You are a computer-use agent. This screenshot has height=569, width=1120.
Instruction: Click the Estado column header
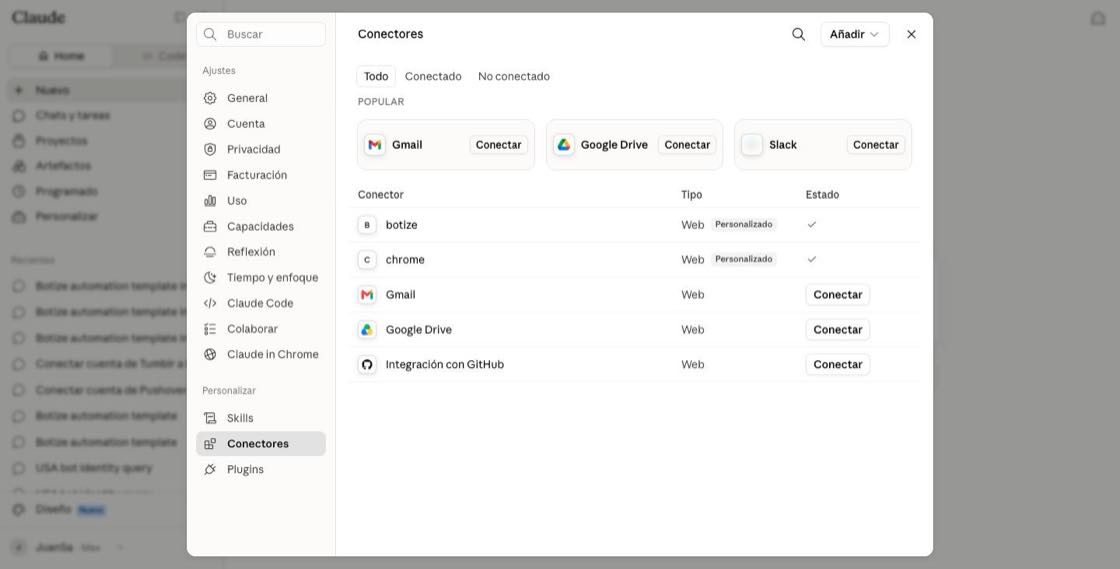[822, 195]
